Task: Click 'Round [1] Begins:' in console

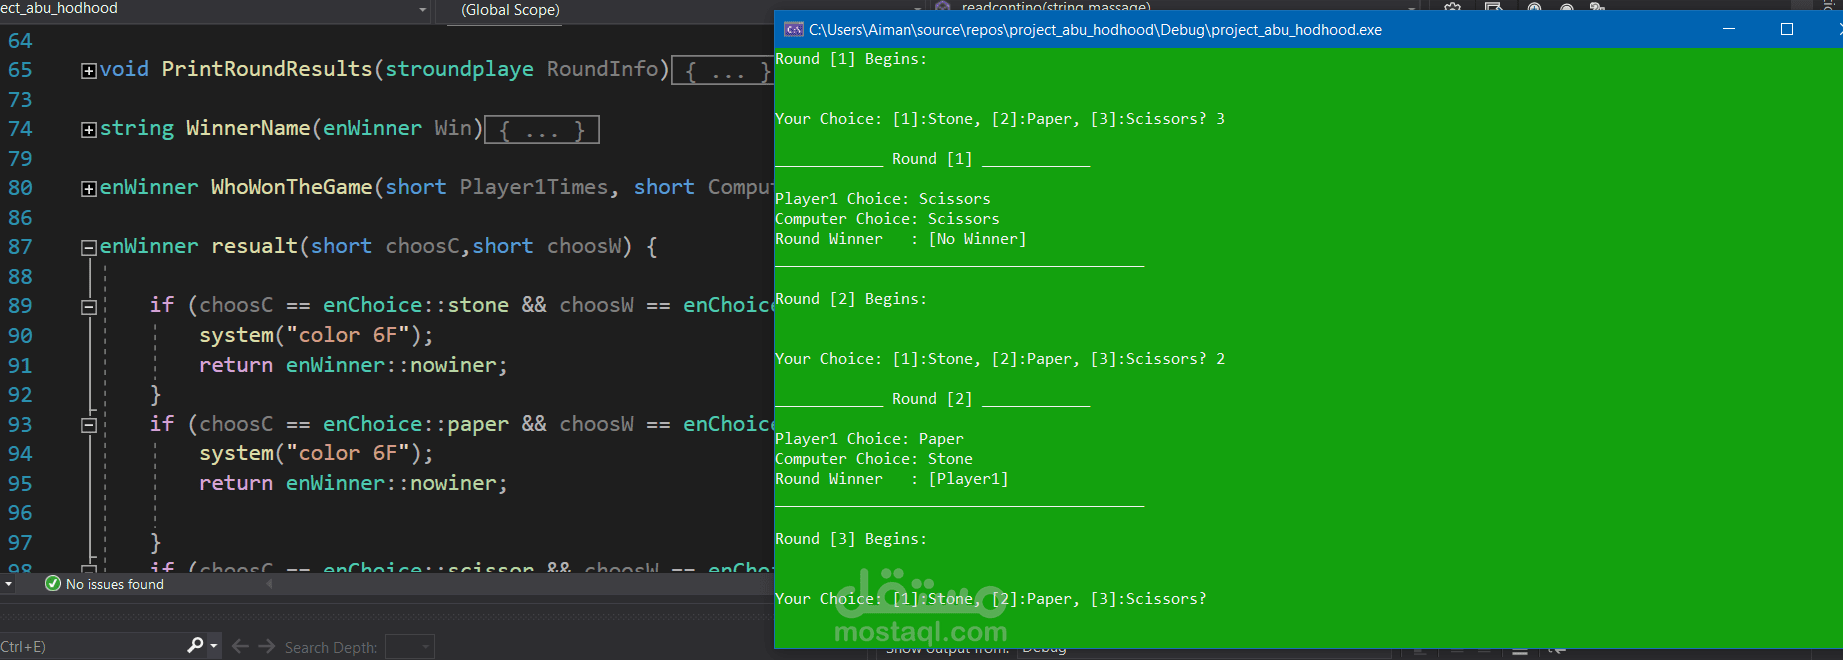Action: [851, 59]
